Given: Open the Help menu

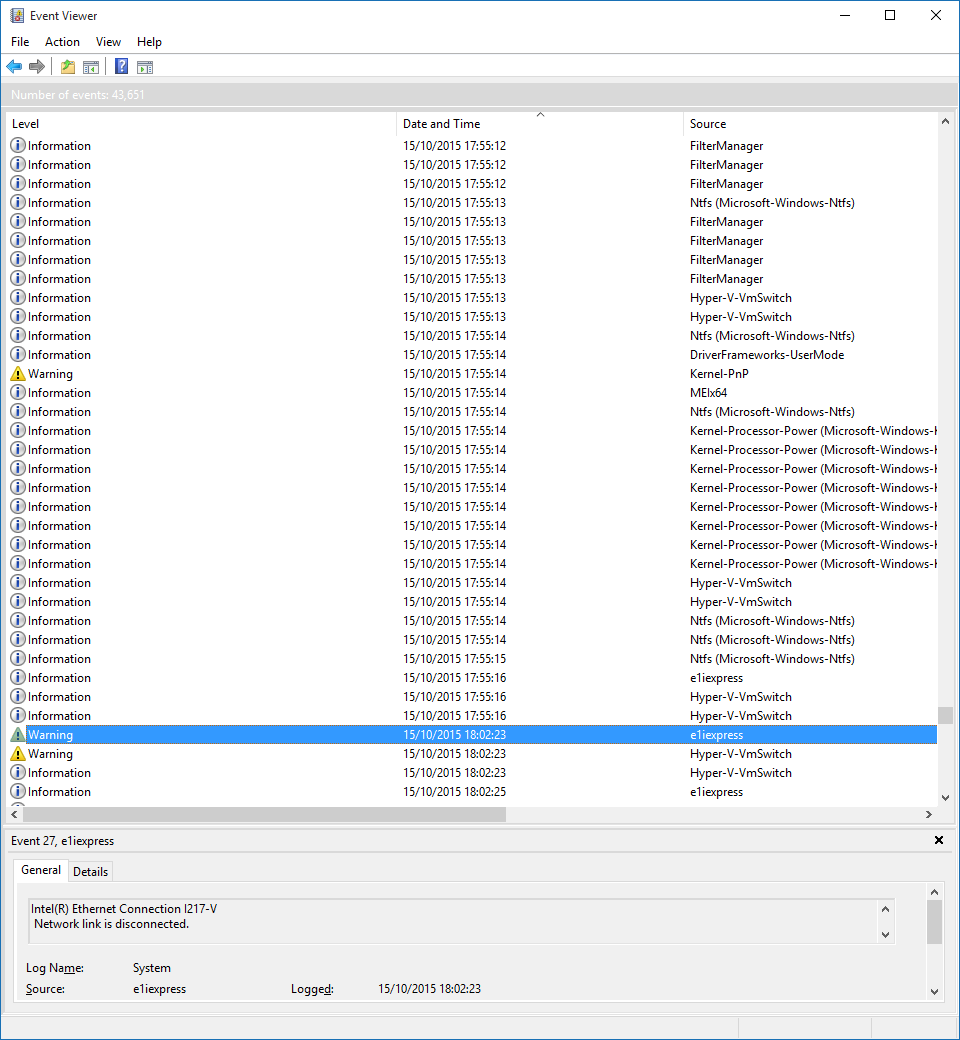Looking at the screenshot, I should 149,42.
